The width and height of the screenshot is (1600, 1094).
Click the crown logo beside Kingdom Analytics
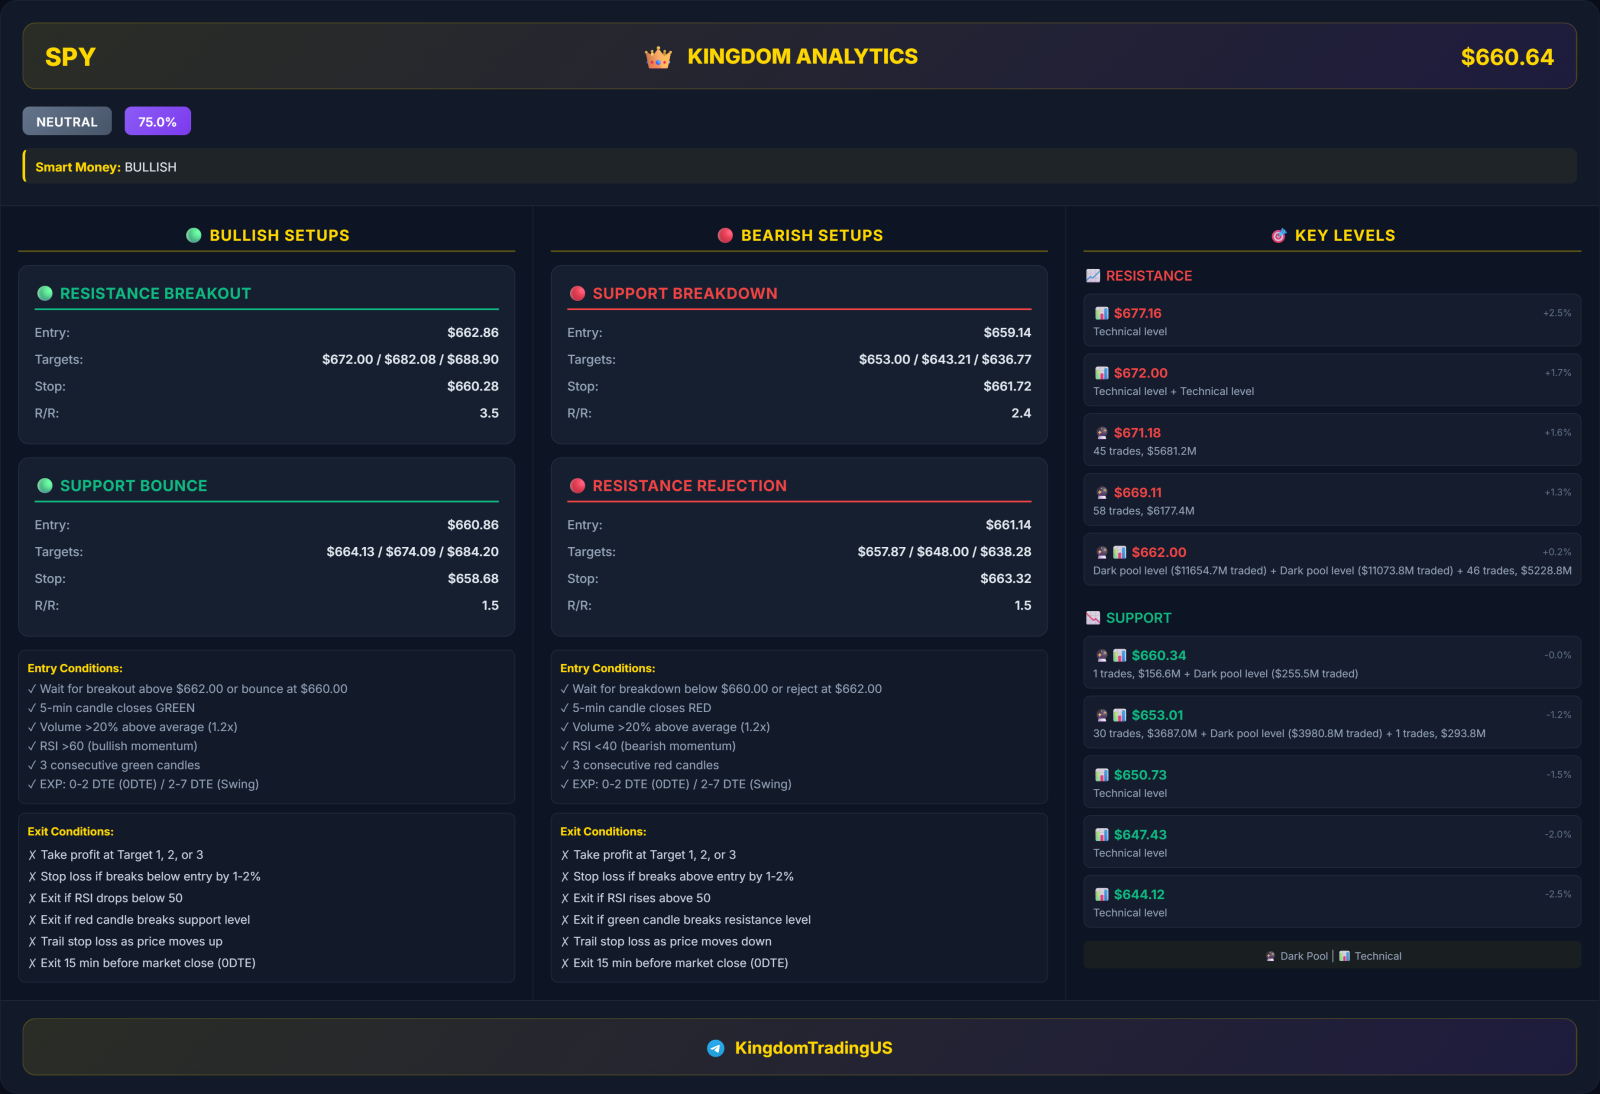pos(658,58)
